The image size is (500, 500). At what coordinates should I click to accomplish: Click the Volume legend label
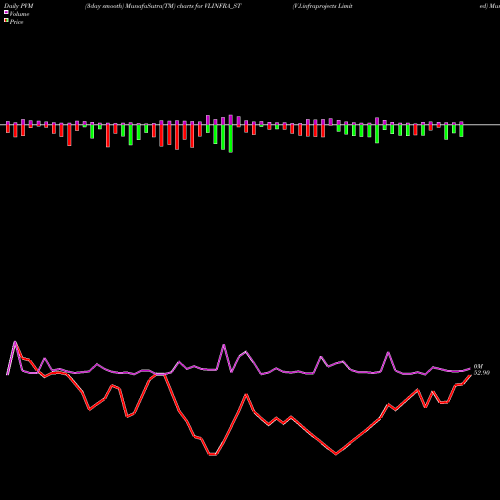coord(19,14)
